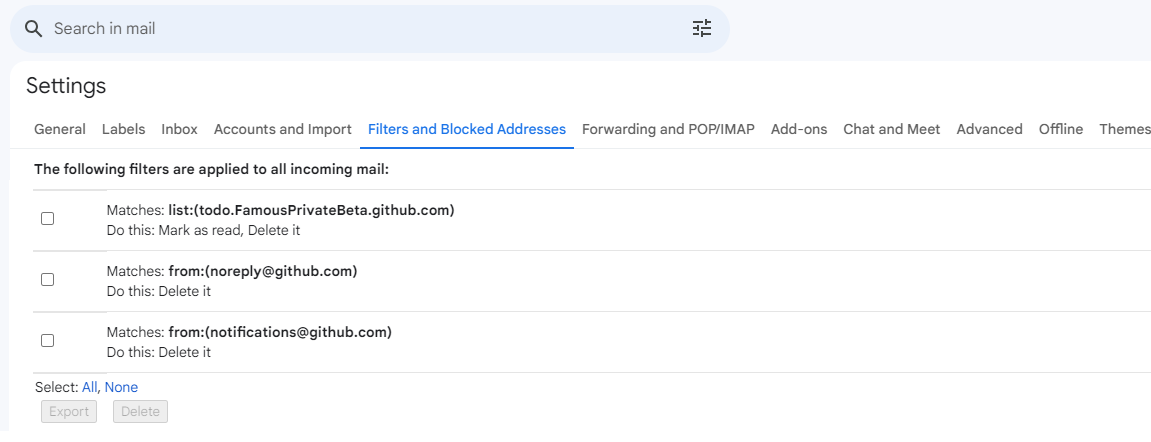
Task: Click the All select link
Action: tap(89, 387)
